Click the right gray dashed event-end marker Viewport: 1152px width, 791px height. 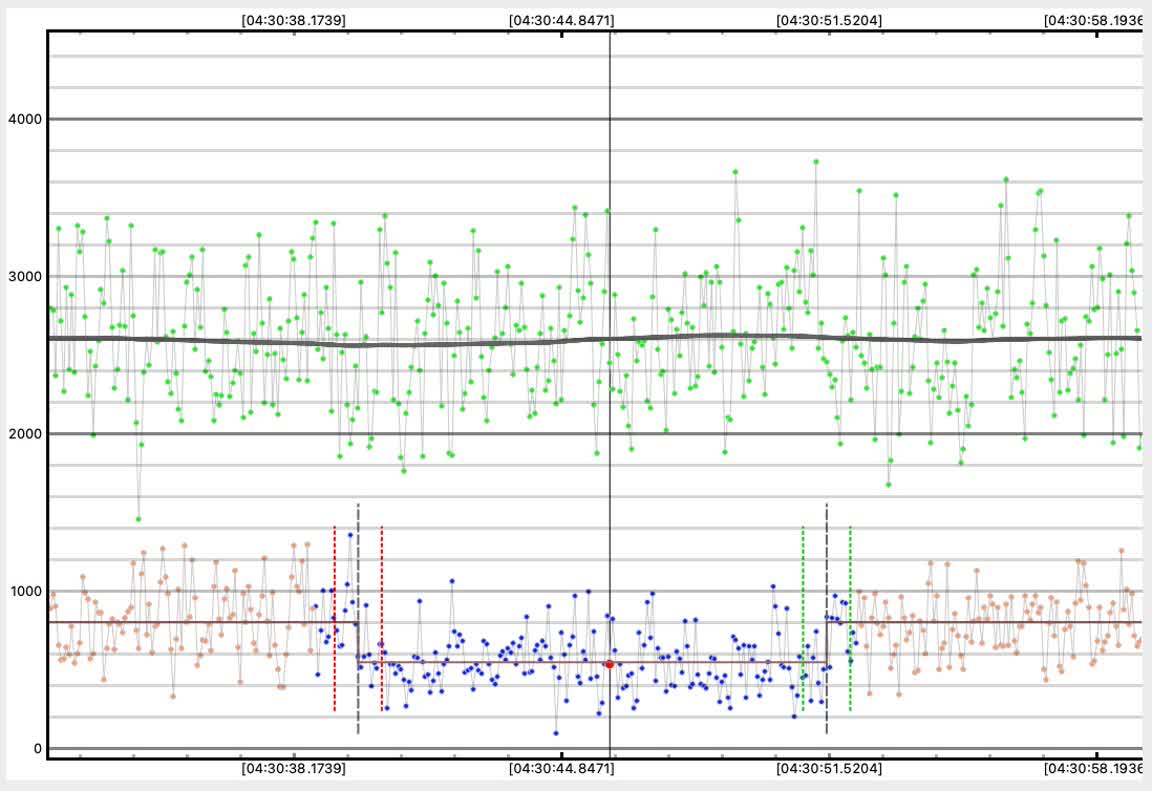tap(827, 620)
